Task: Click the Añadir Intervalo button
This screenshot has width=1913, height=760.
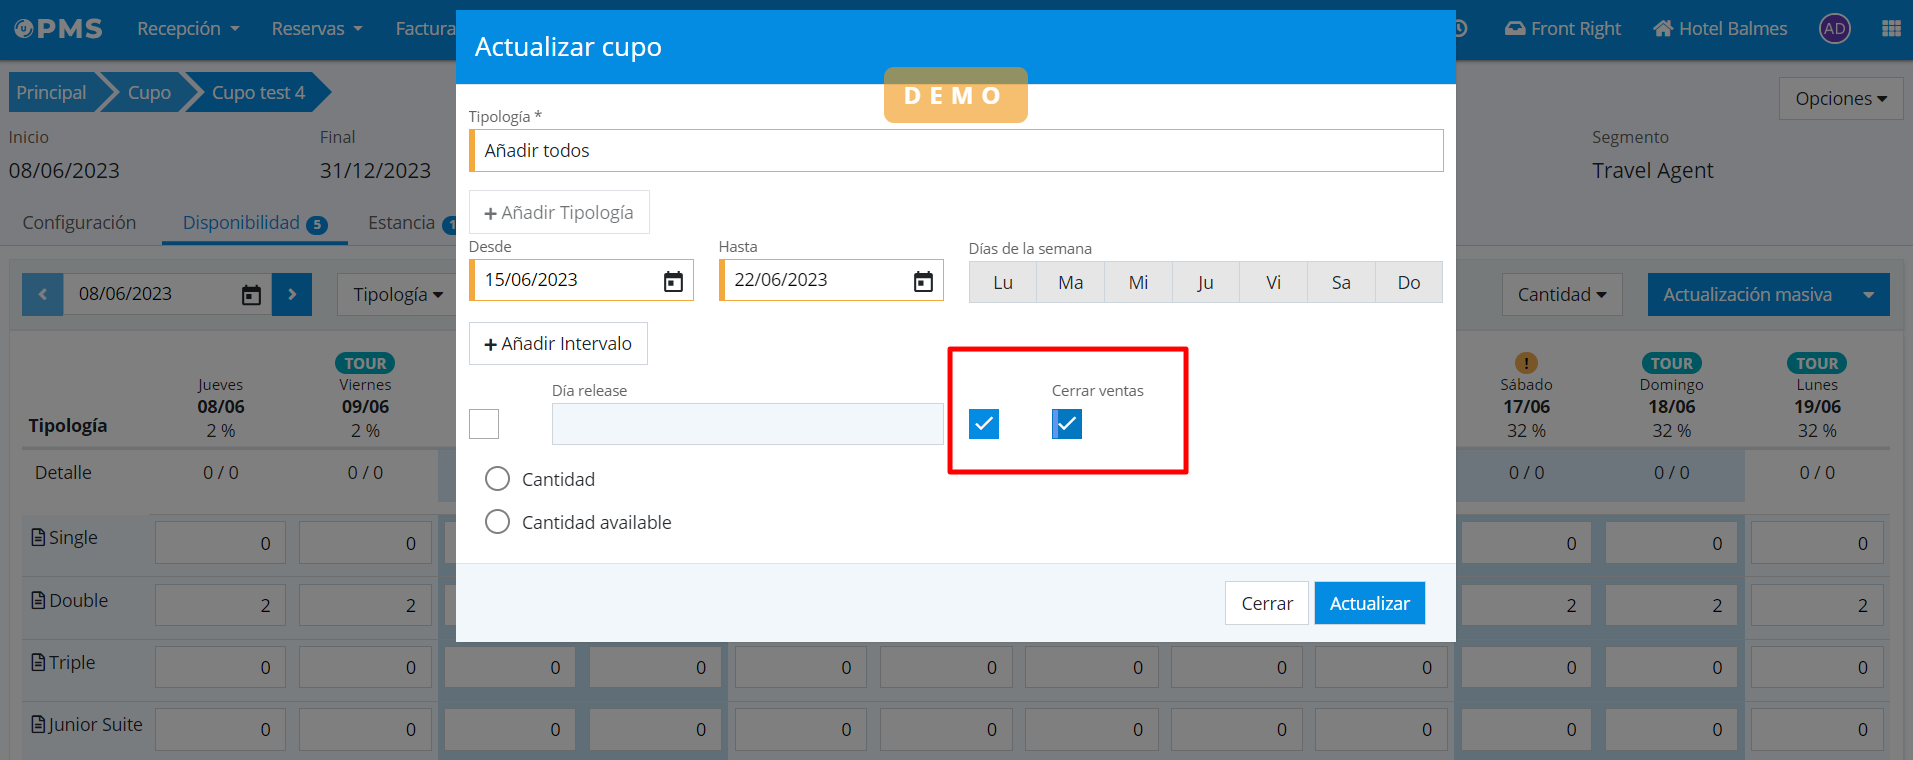Action: click(x=558, y=344)
